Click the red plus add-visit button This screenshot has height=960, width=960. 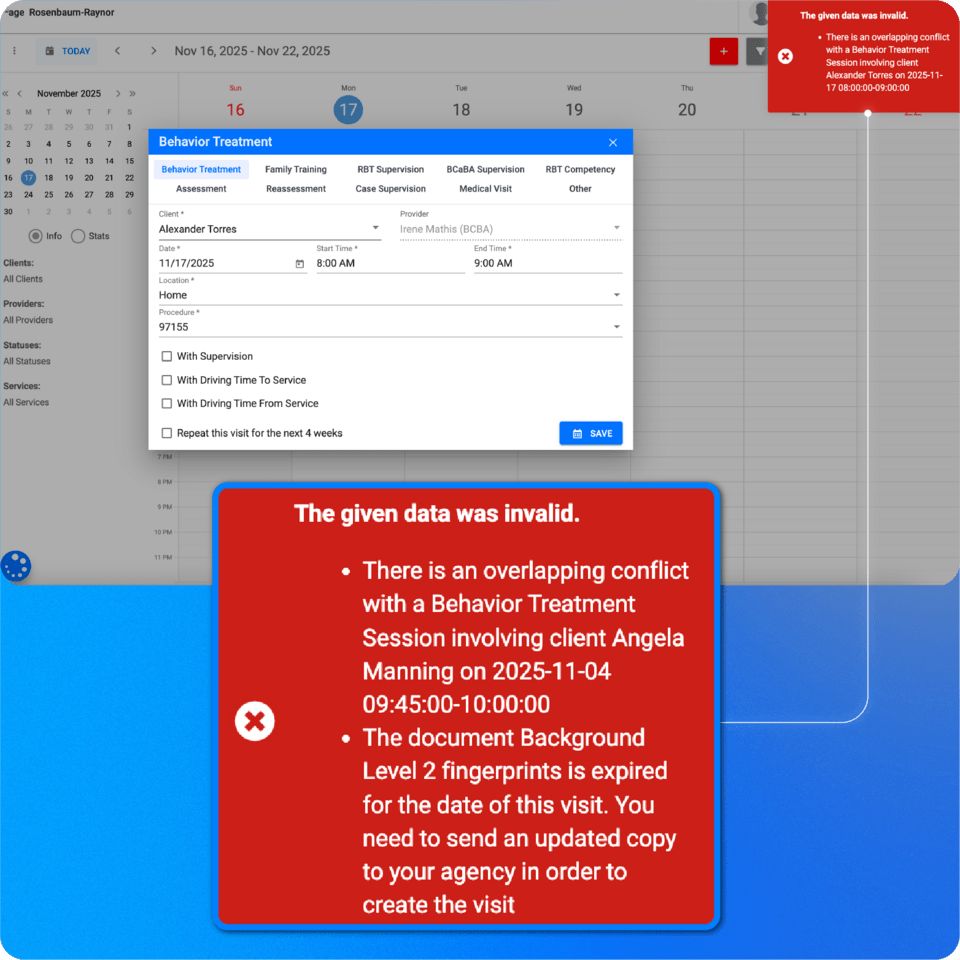coord(723,51)
